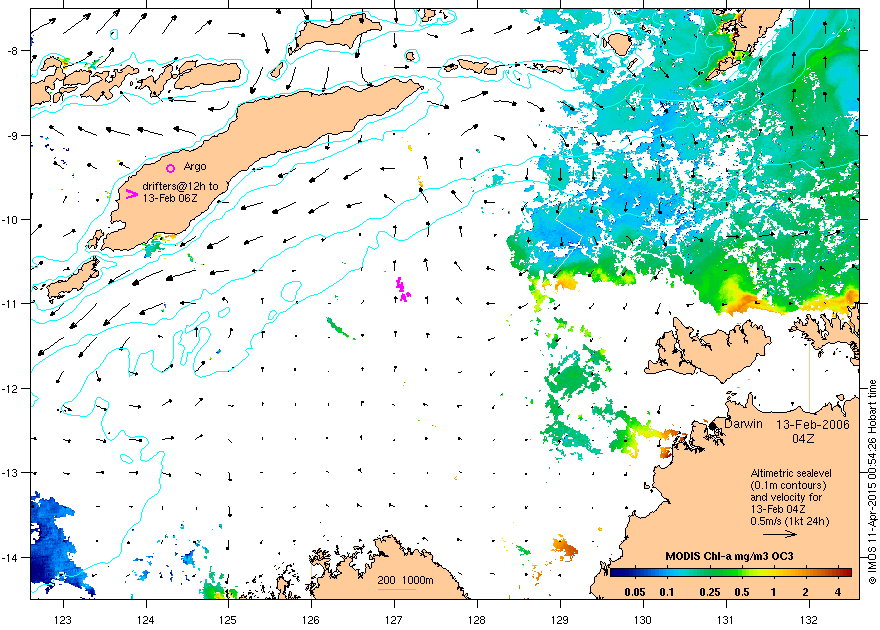This screenshot has height=630, width=880.
Task: Click longitude axis label 125
Action: pyautogui.click(x=228, y=620)
